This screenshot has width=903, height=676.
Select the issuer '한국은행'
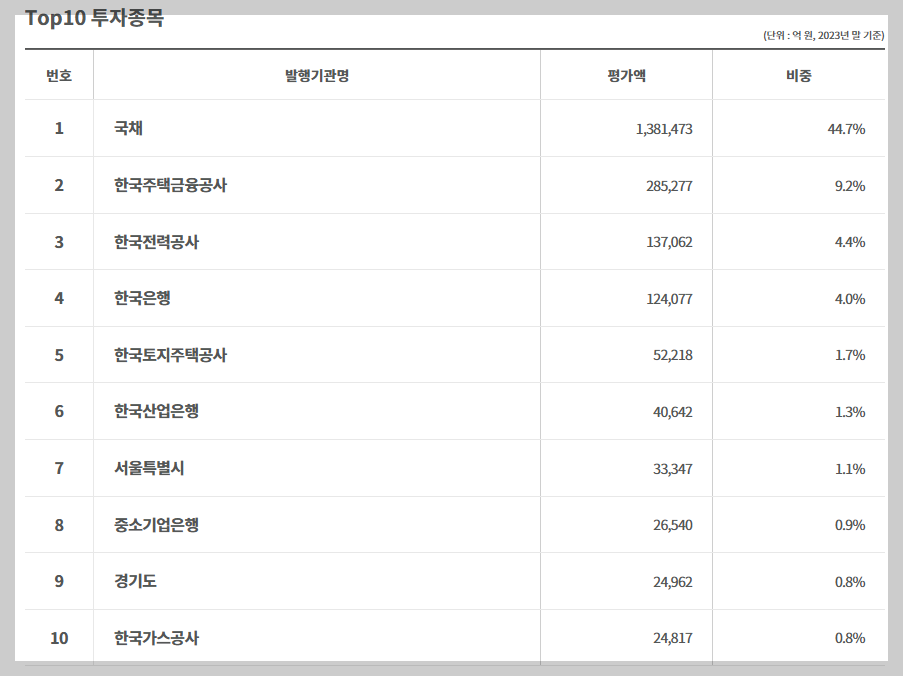[x=142, y=298]
